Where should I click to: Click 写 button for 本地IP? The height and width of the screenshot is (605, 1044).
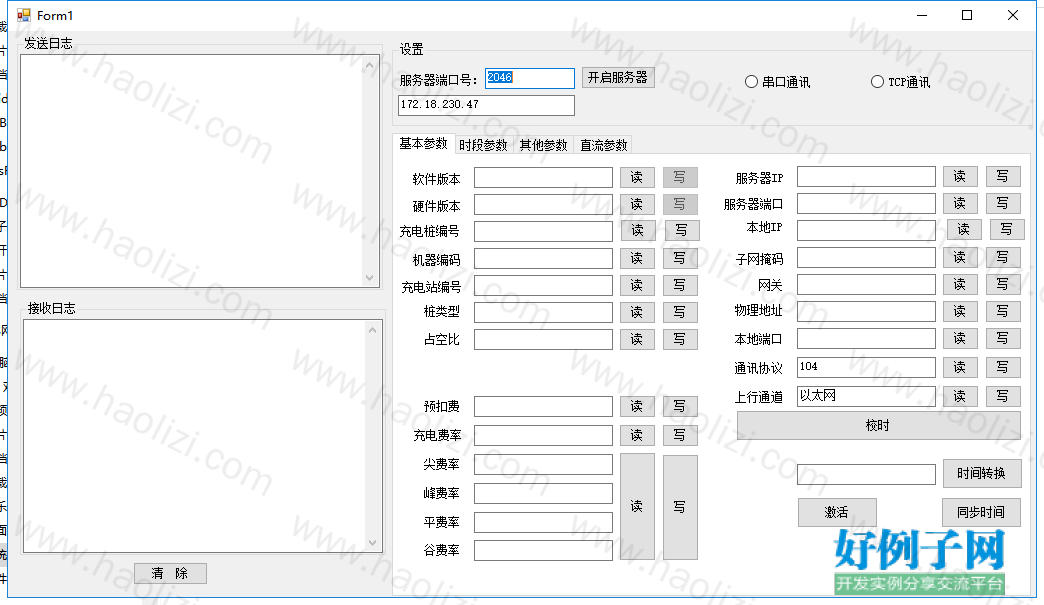[x=1007, y=230]
